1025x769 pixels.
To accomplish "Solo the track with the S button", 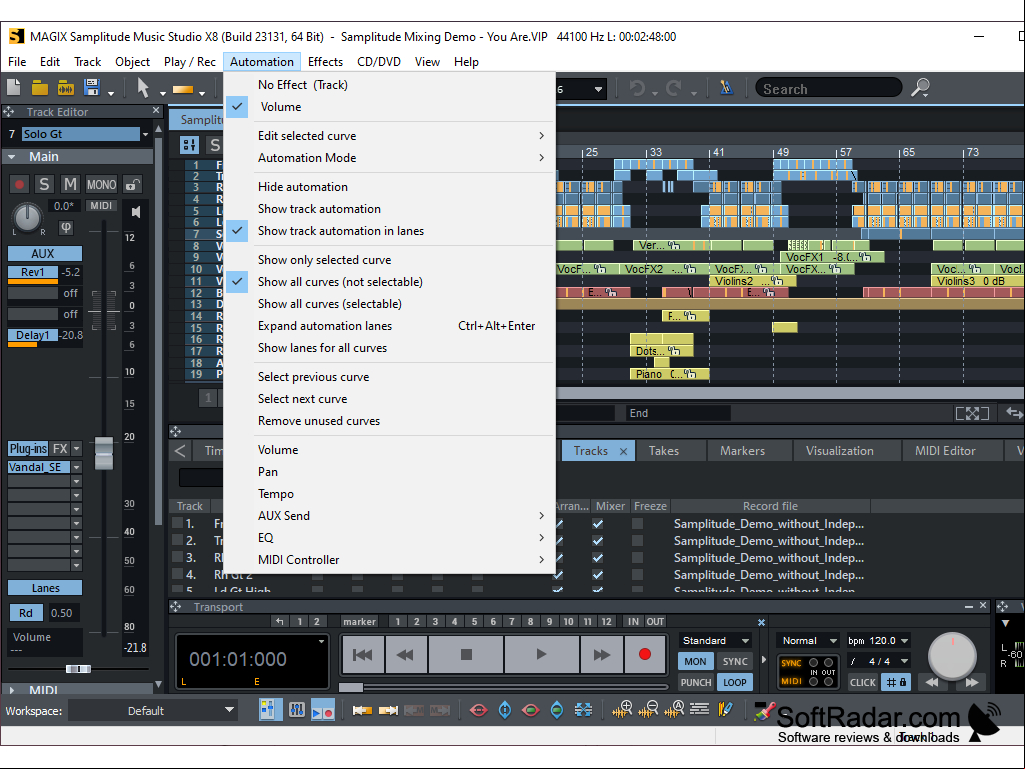I will pos(44,184).
